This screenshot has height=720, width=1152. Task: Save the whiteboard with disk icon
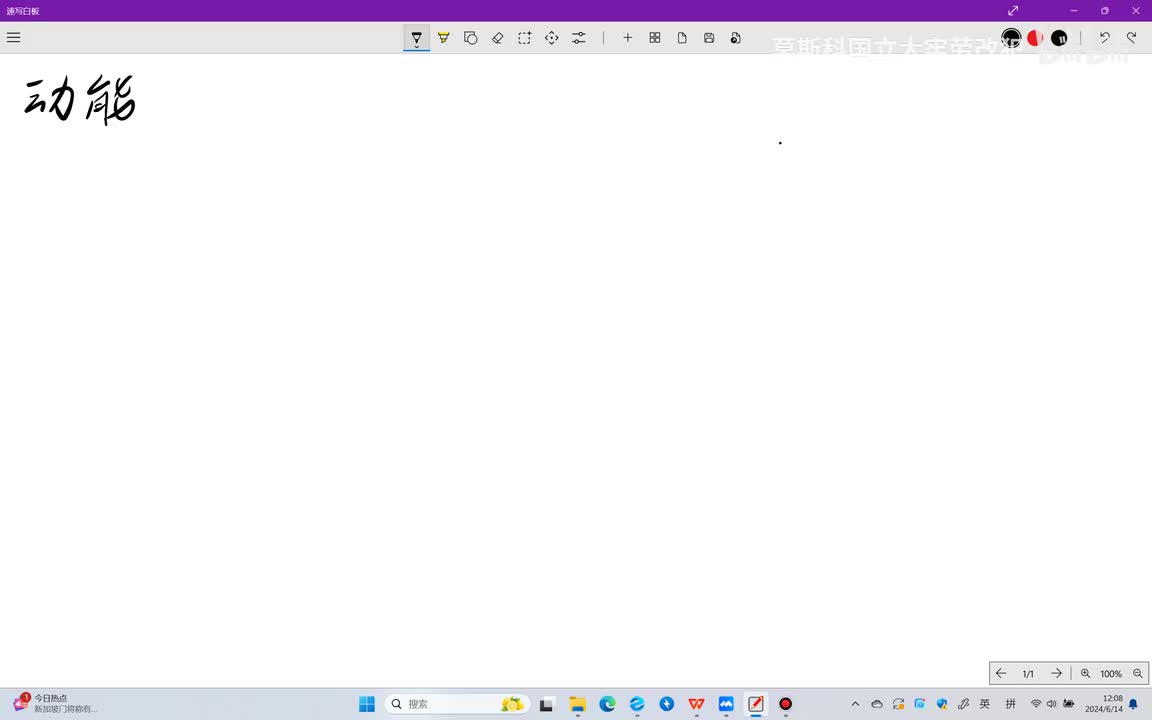pos(709,37)
